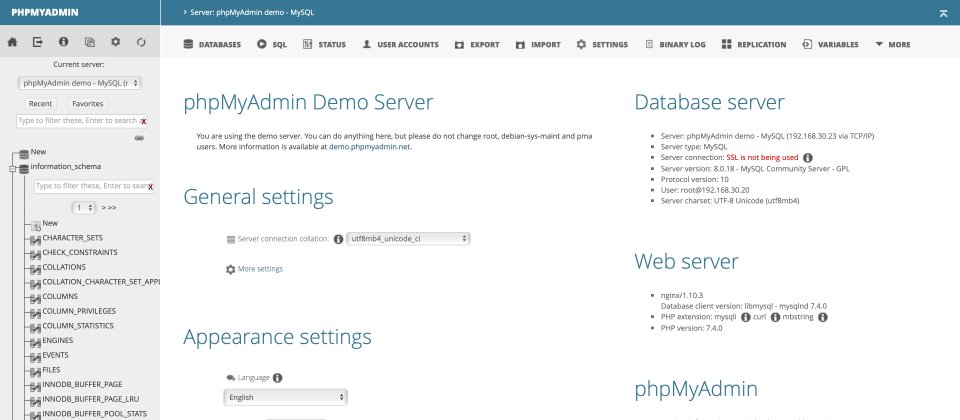Jump to last page with >> arrow

pyautogui.click(x=112, y=208)
